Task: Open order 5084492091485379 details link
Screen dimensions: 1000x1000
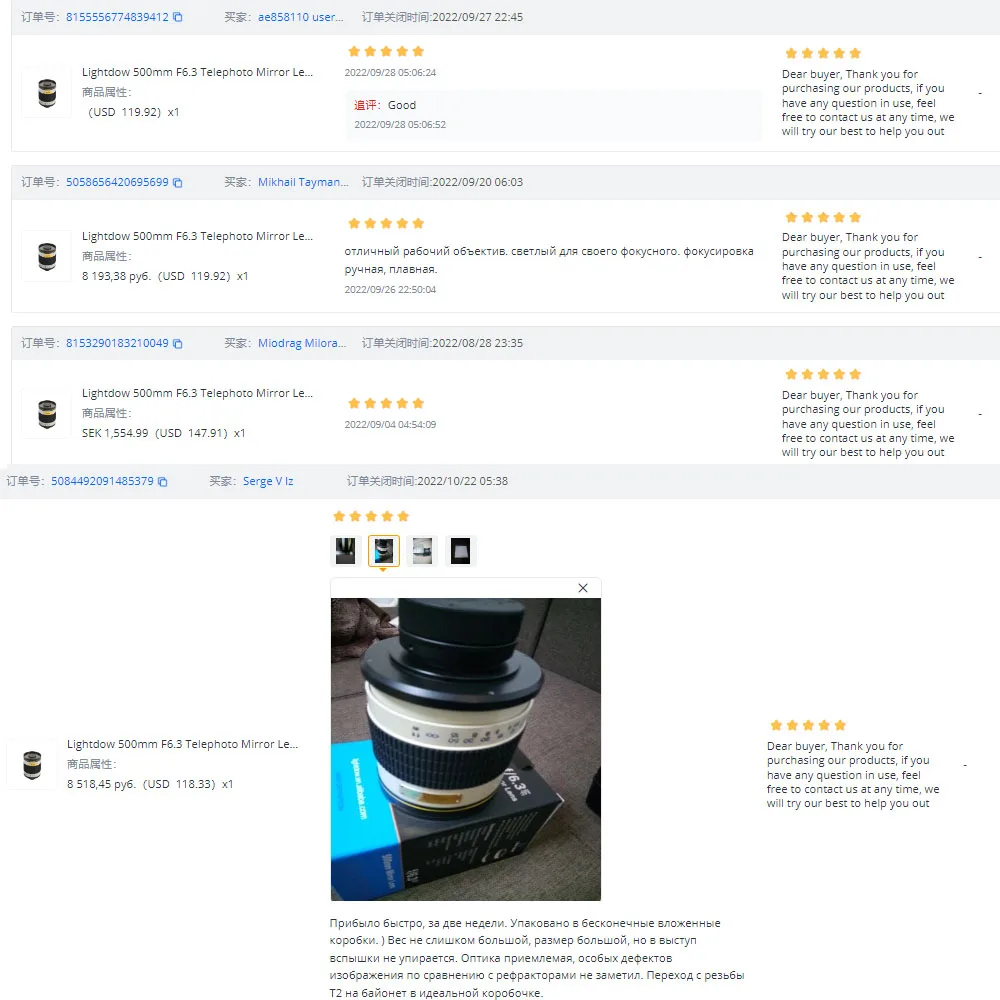Action: click(102, 482)
